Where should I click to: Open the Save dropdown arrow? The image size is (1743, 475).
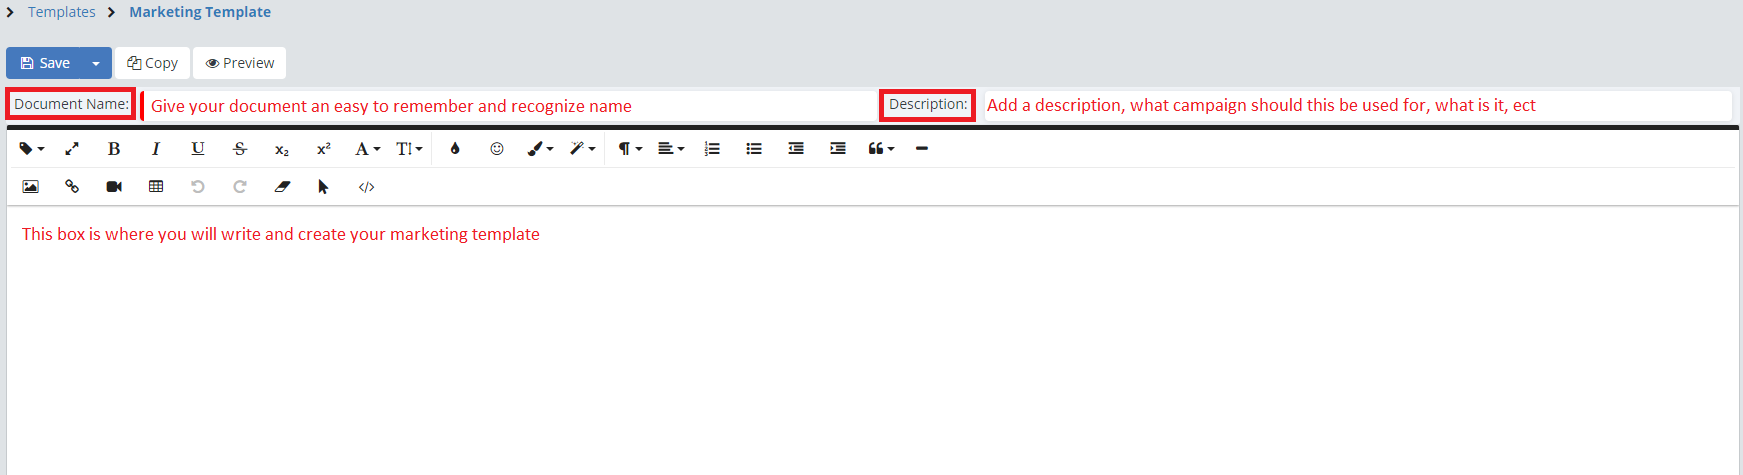(x=96, y=63)
